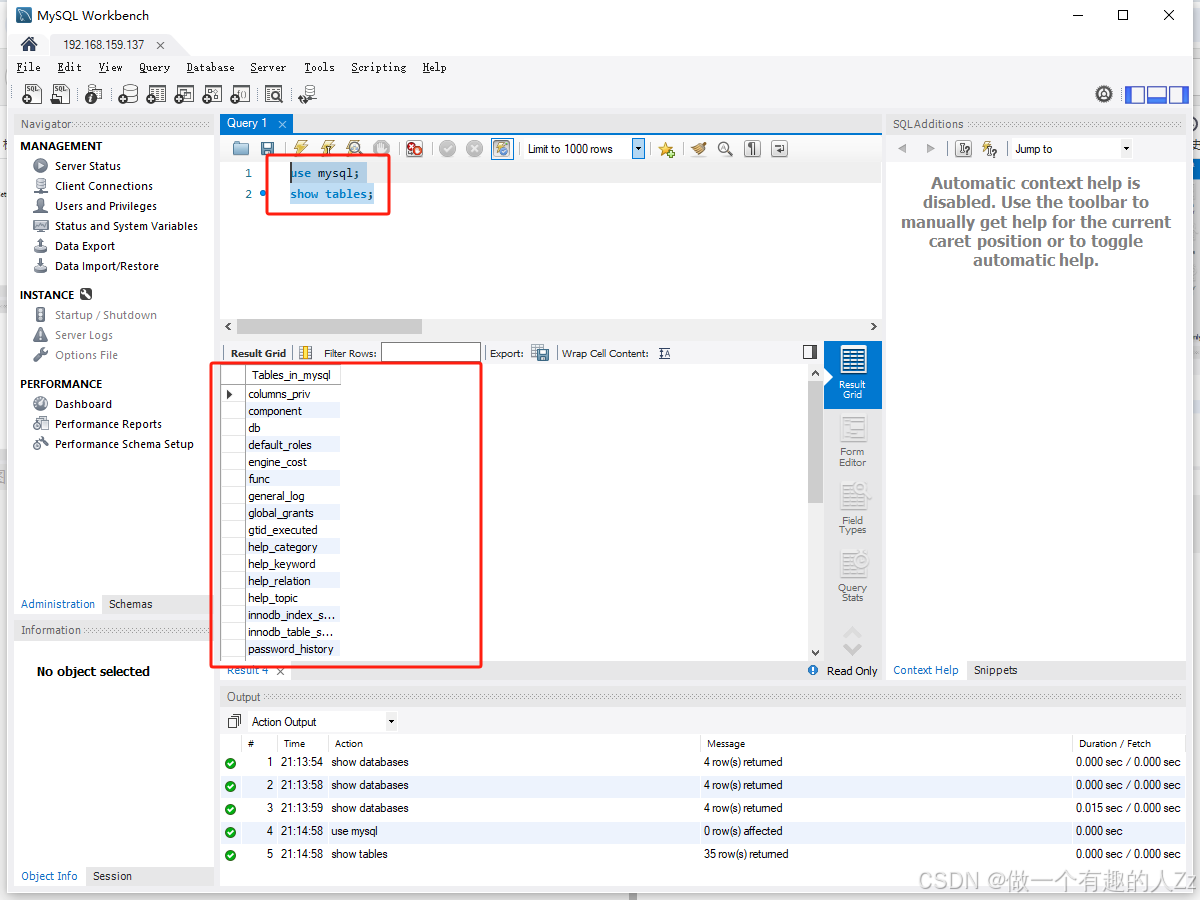Click Create new stored procedure icon

click(212, 94)
